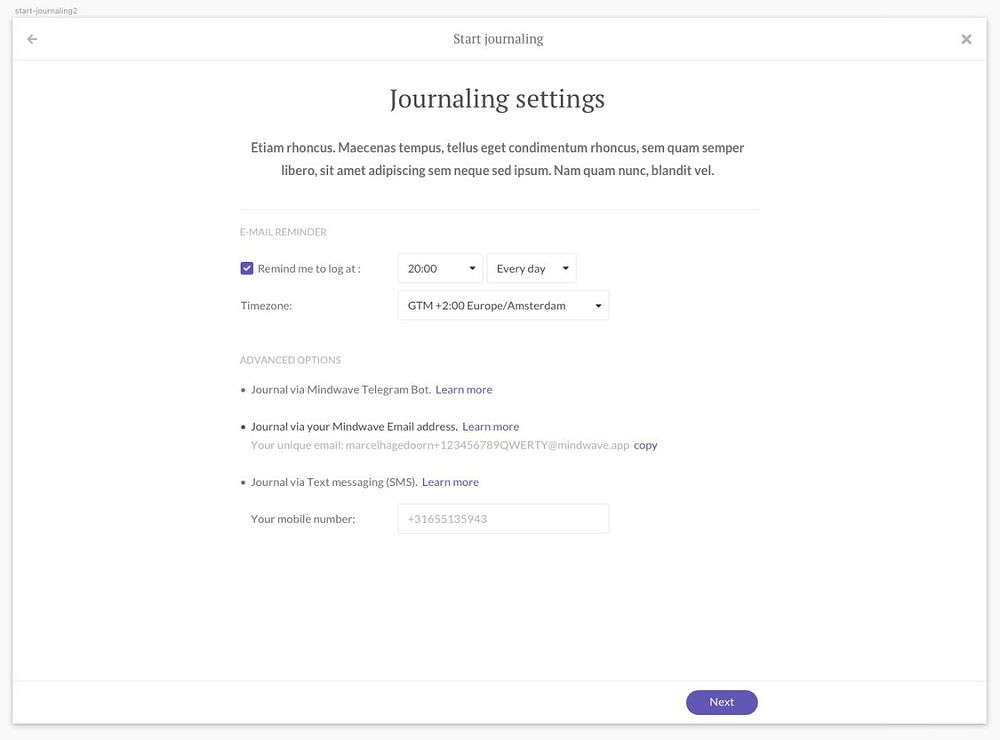The height and width of the screenshot is (740, 1000).
Task: Click the Remind me to log label
Action: coord(309,268)
